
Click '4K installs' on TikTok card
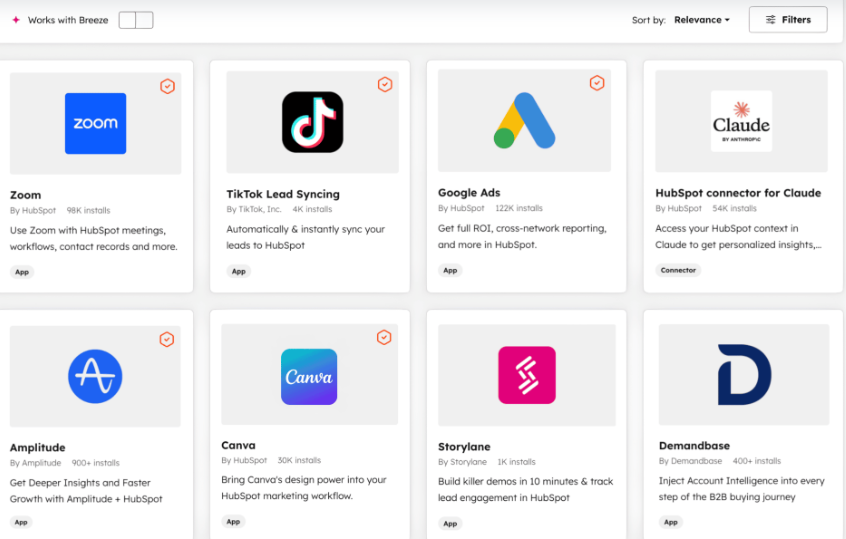(312, 209)
